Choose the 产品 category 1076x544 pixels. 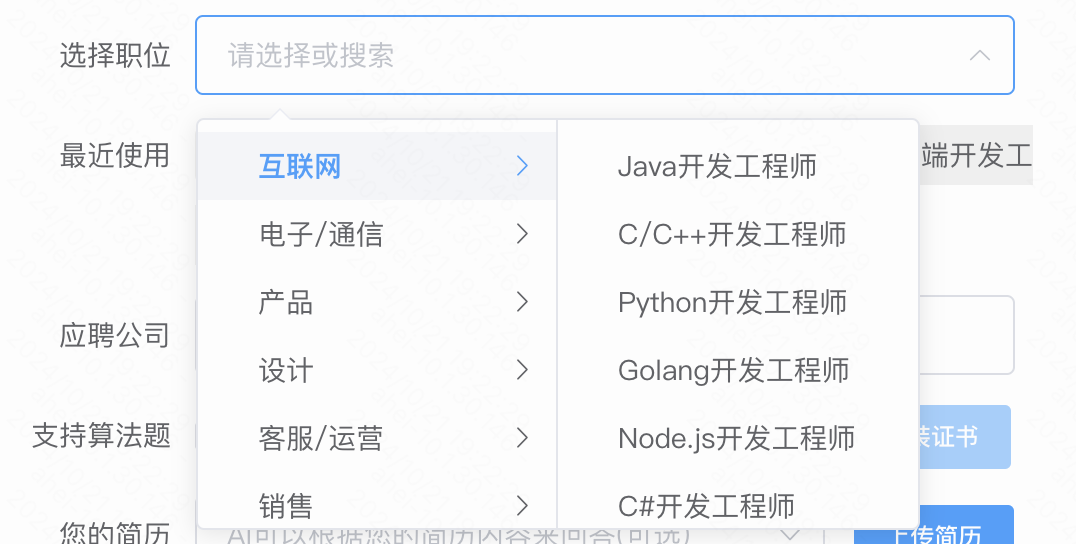click(x=286, y=302)
